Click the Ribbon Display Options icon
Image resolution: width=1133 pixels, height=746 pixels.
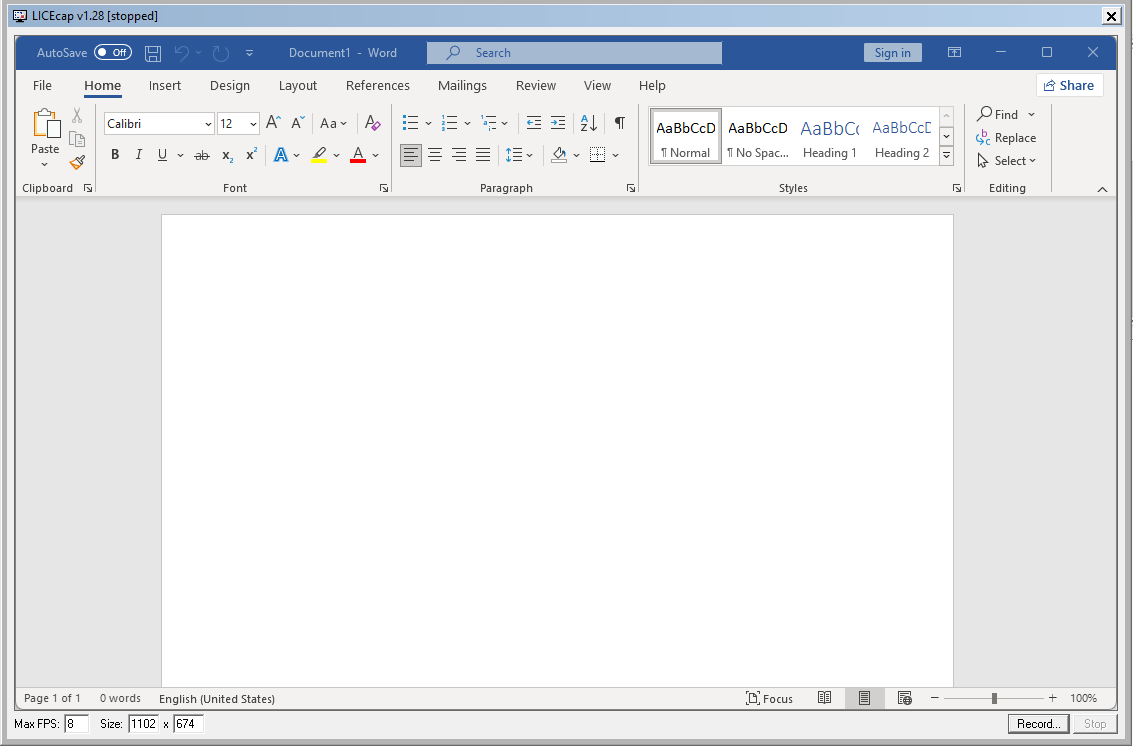[955, 52]
